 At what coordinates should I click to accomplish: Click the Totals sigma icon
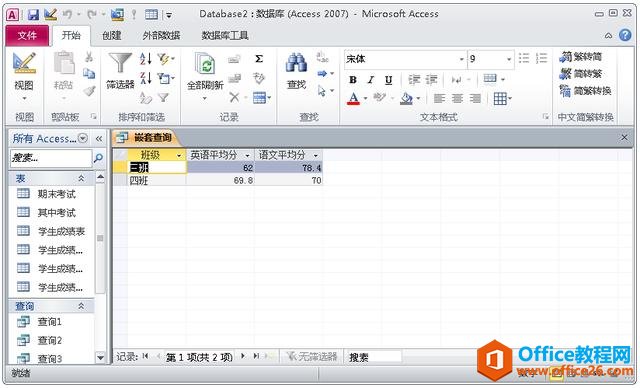tap(259, 59)
